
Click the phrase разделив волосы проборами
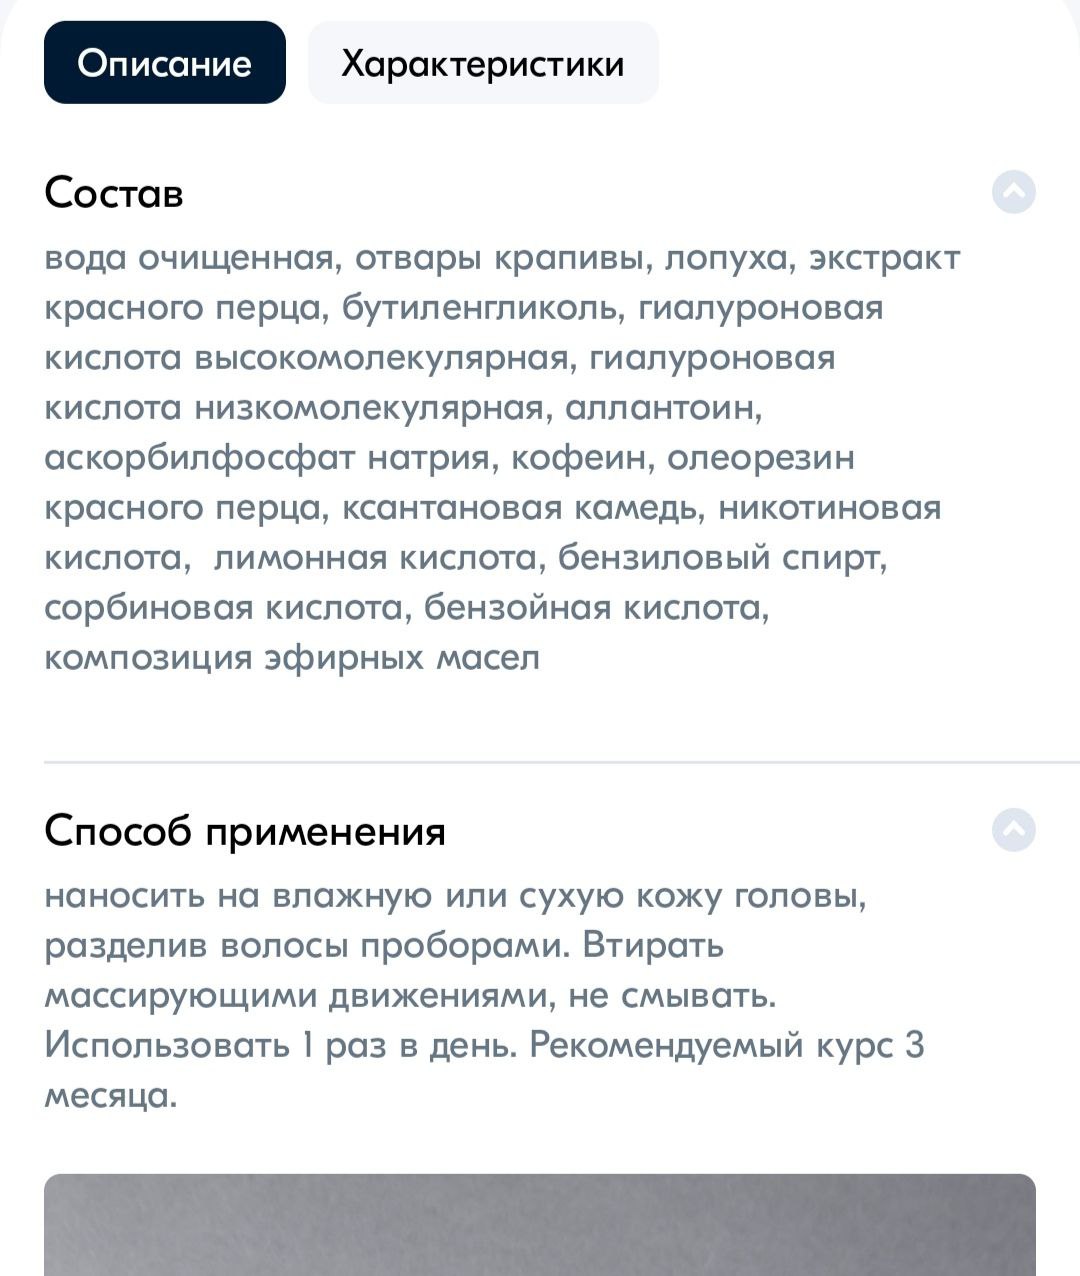tap(306, 946)
